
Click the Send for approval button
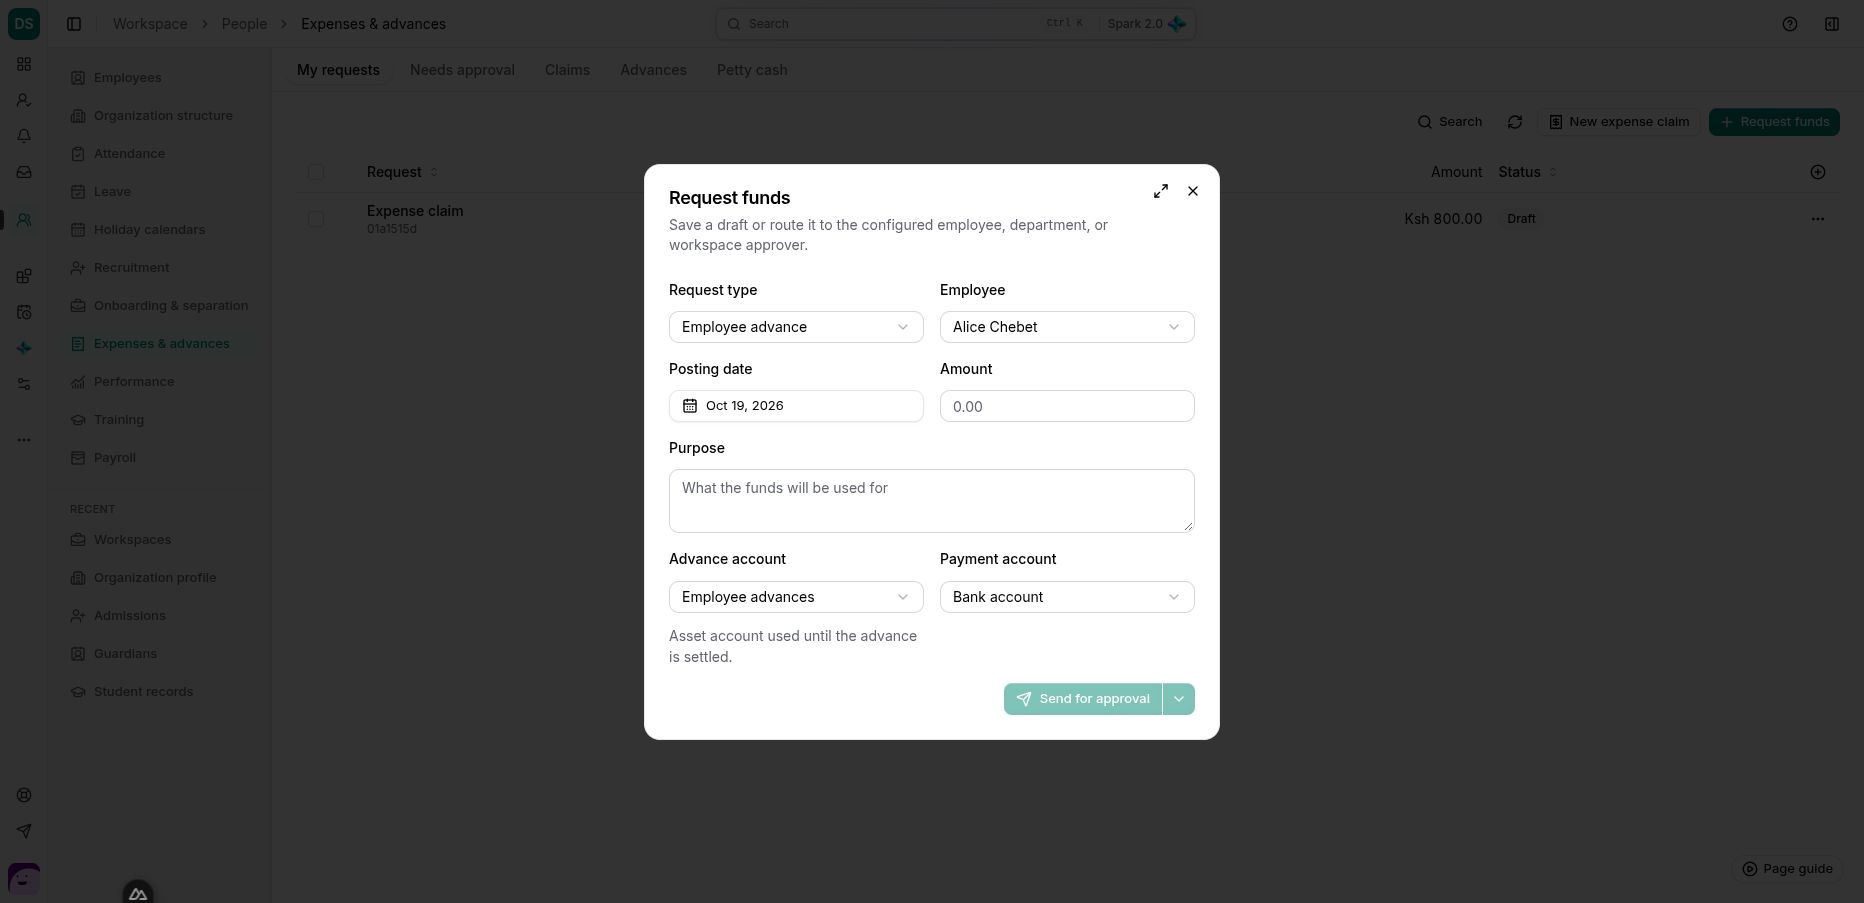(1083, 699)
